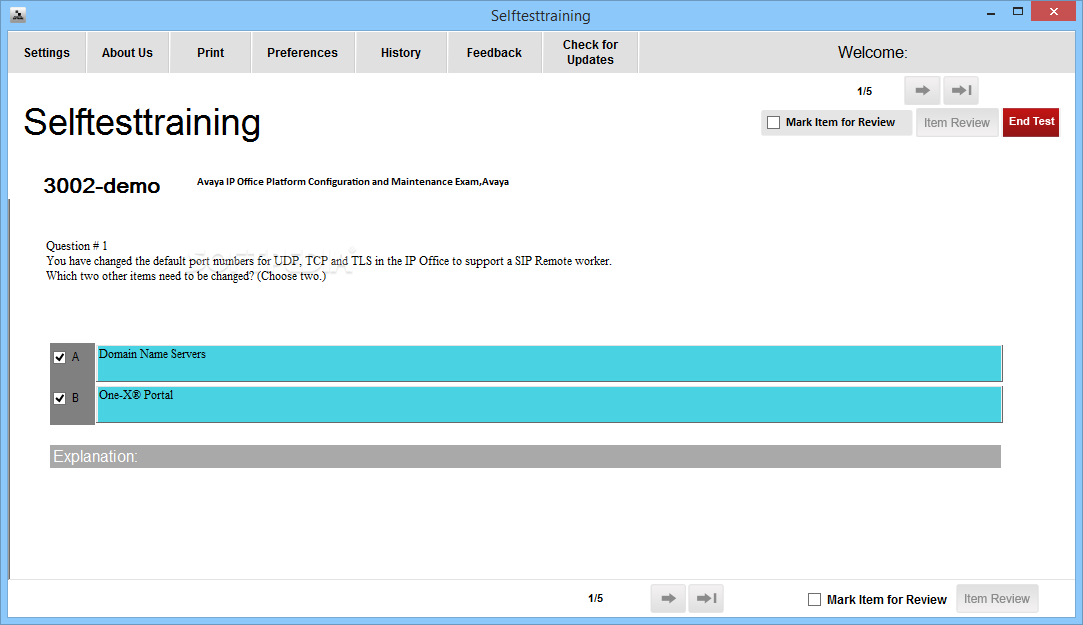
Task: Open the About Us menu
Action: 127,52
